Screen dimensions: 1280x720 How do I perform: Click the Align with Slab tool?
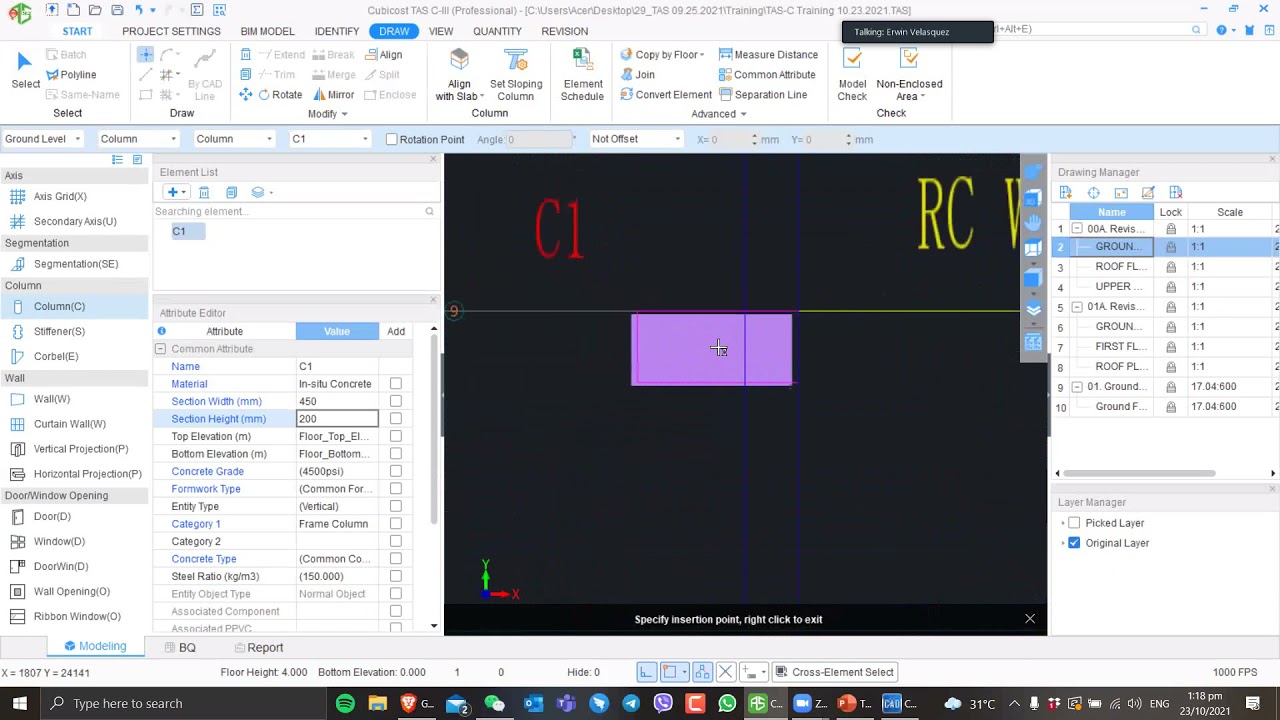[x=460, y=76]
